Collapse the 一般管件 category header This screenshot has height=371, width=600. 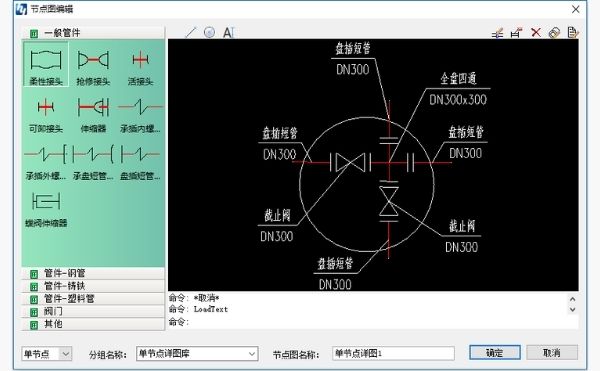coord(93,33)
